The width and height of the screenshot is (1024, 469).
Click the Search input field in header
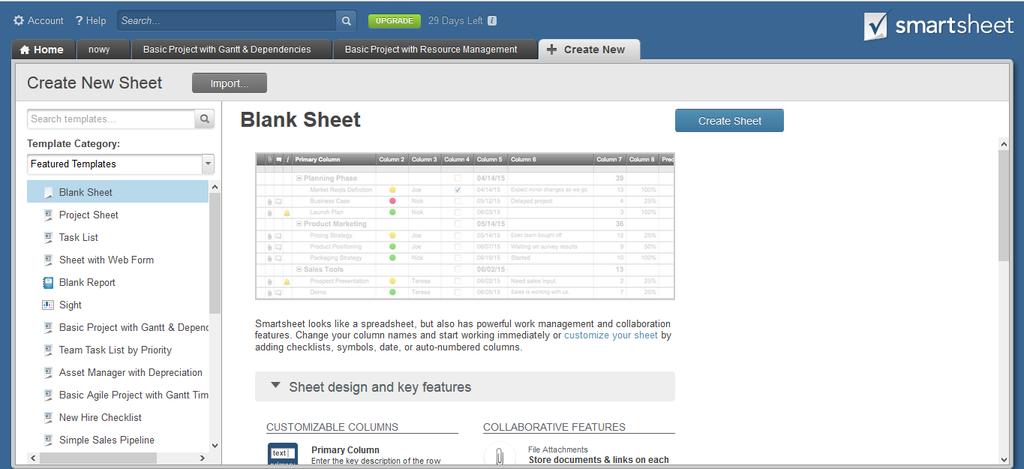pyautogui.click(x=227, y=20)
